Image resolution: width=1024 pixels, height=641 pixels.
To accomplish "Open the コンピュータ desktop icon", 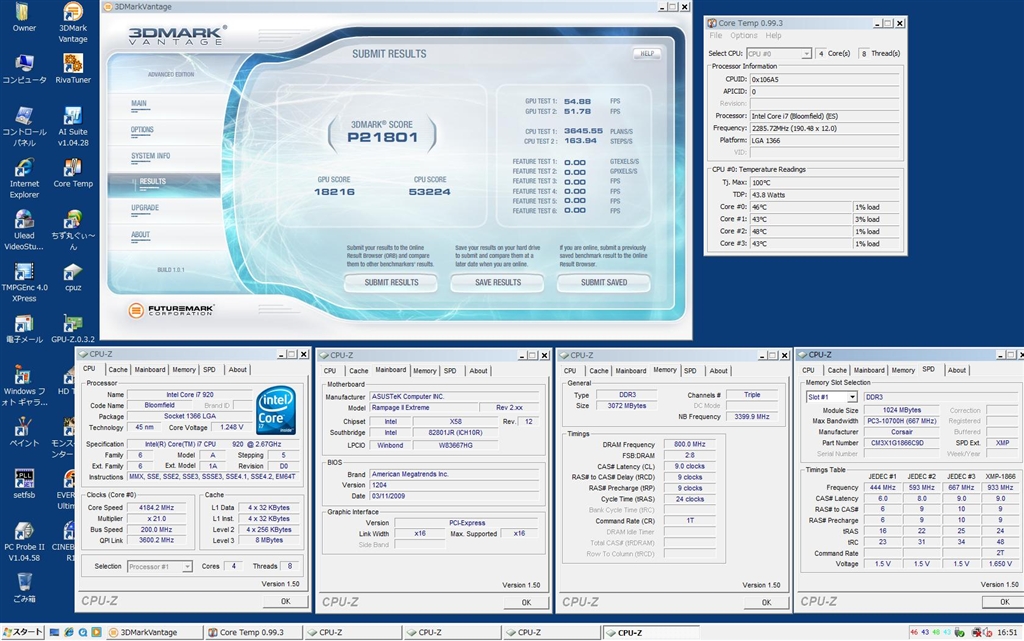I will [24, 69].
